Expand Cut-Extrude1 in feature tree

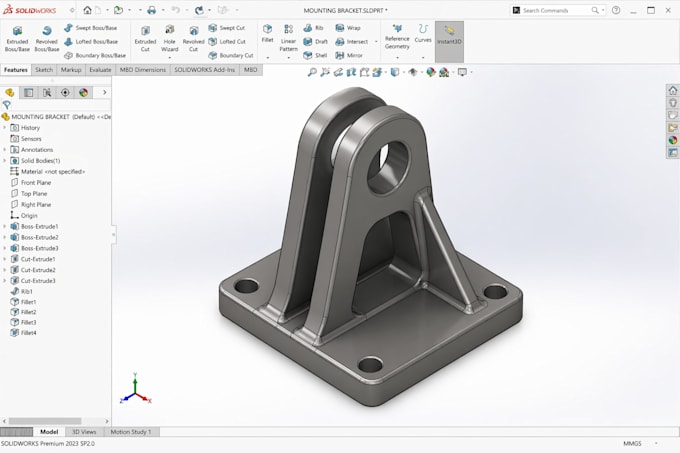(x=5, y=259)
